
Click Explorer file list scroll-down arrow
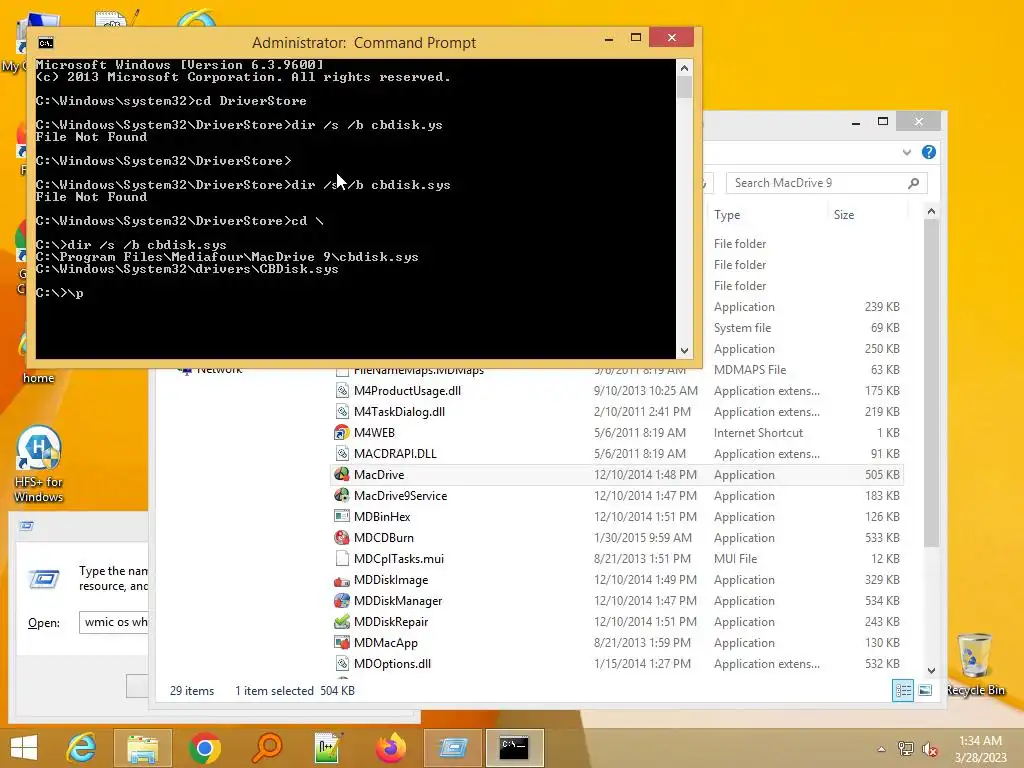coord(931,671)
